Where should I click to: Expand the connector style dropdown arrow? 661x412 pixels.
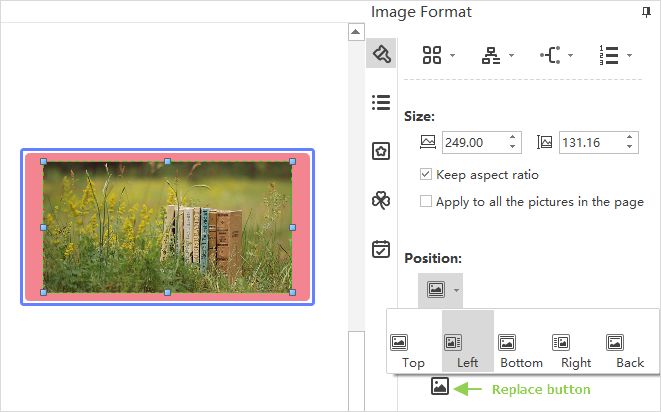(571, 55)
